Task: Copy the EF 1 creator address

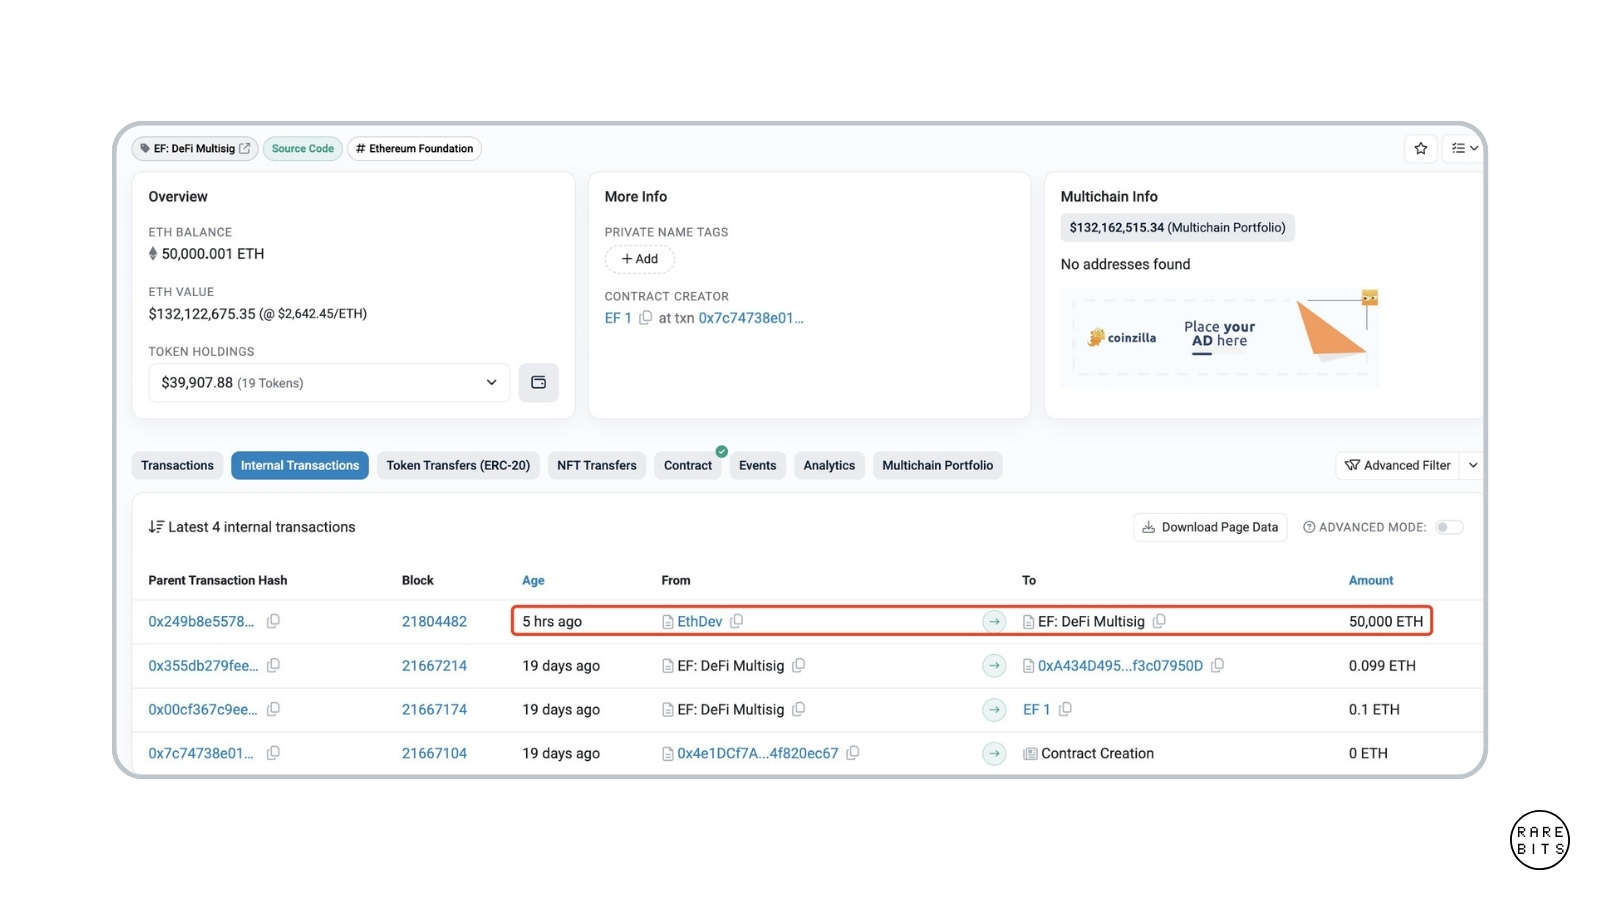Action: [x=646, y=318]
